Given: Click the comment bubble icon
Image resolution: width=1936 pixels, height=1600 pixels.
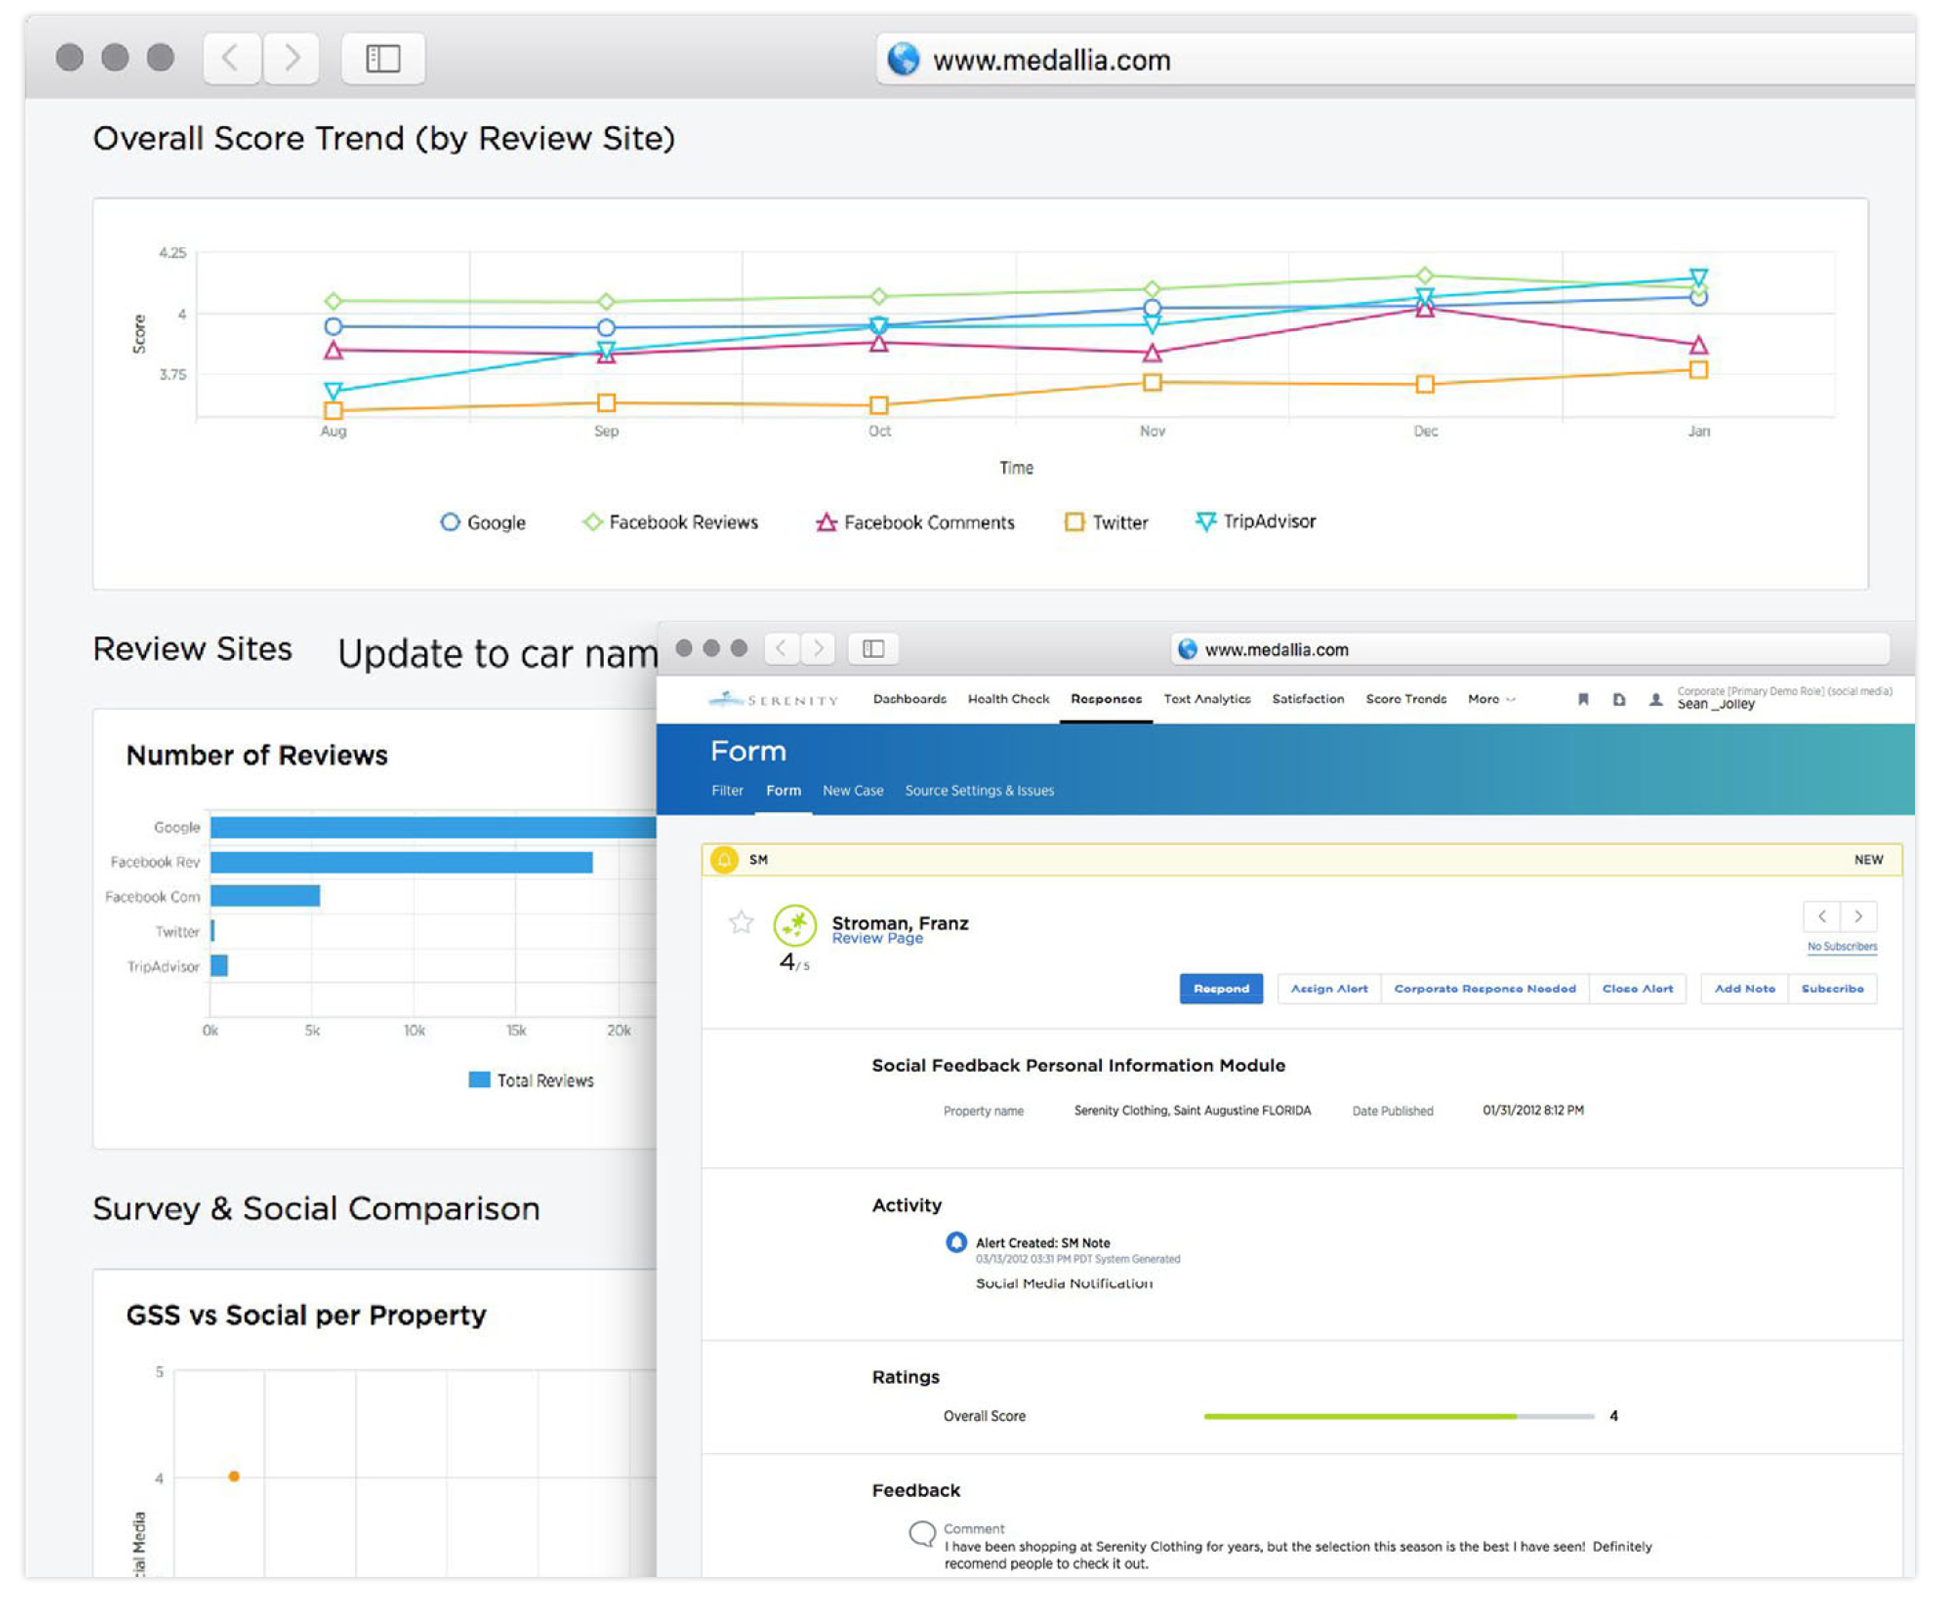Looking at the screenshot, I should tap(922, 1533).
